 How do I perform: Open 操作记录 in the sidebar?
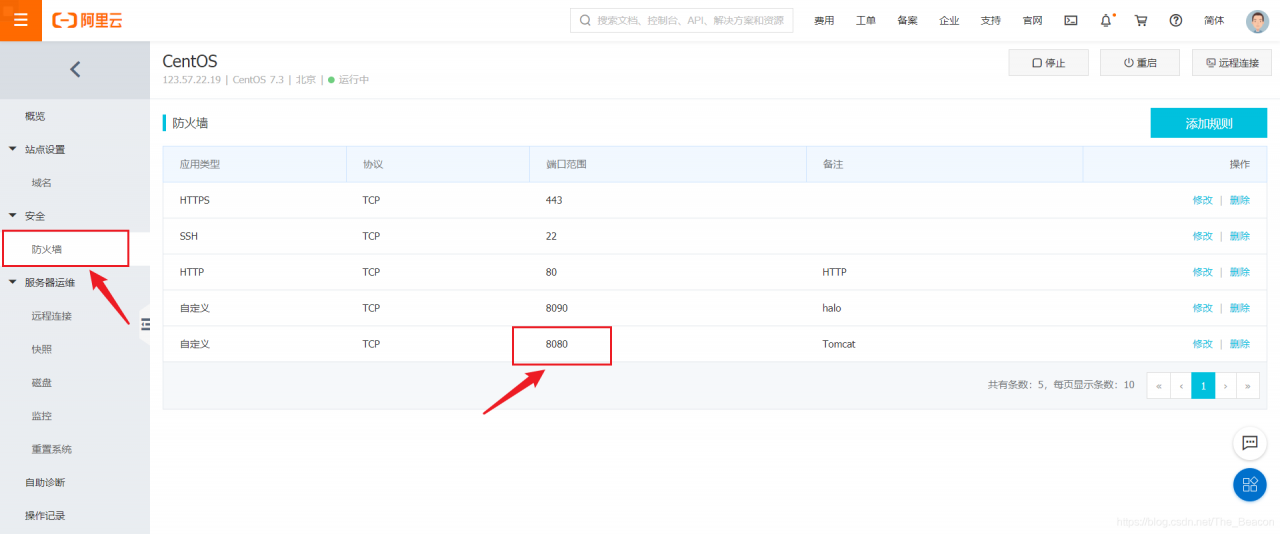[46, 515]
